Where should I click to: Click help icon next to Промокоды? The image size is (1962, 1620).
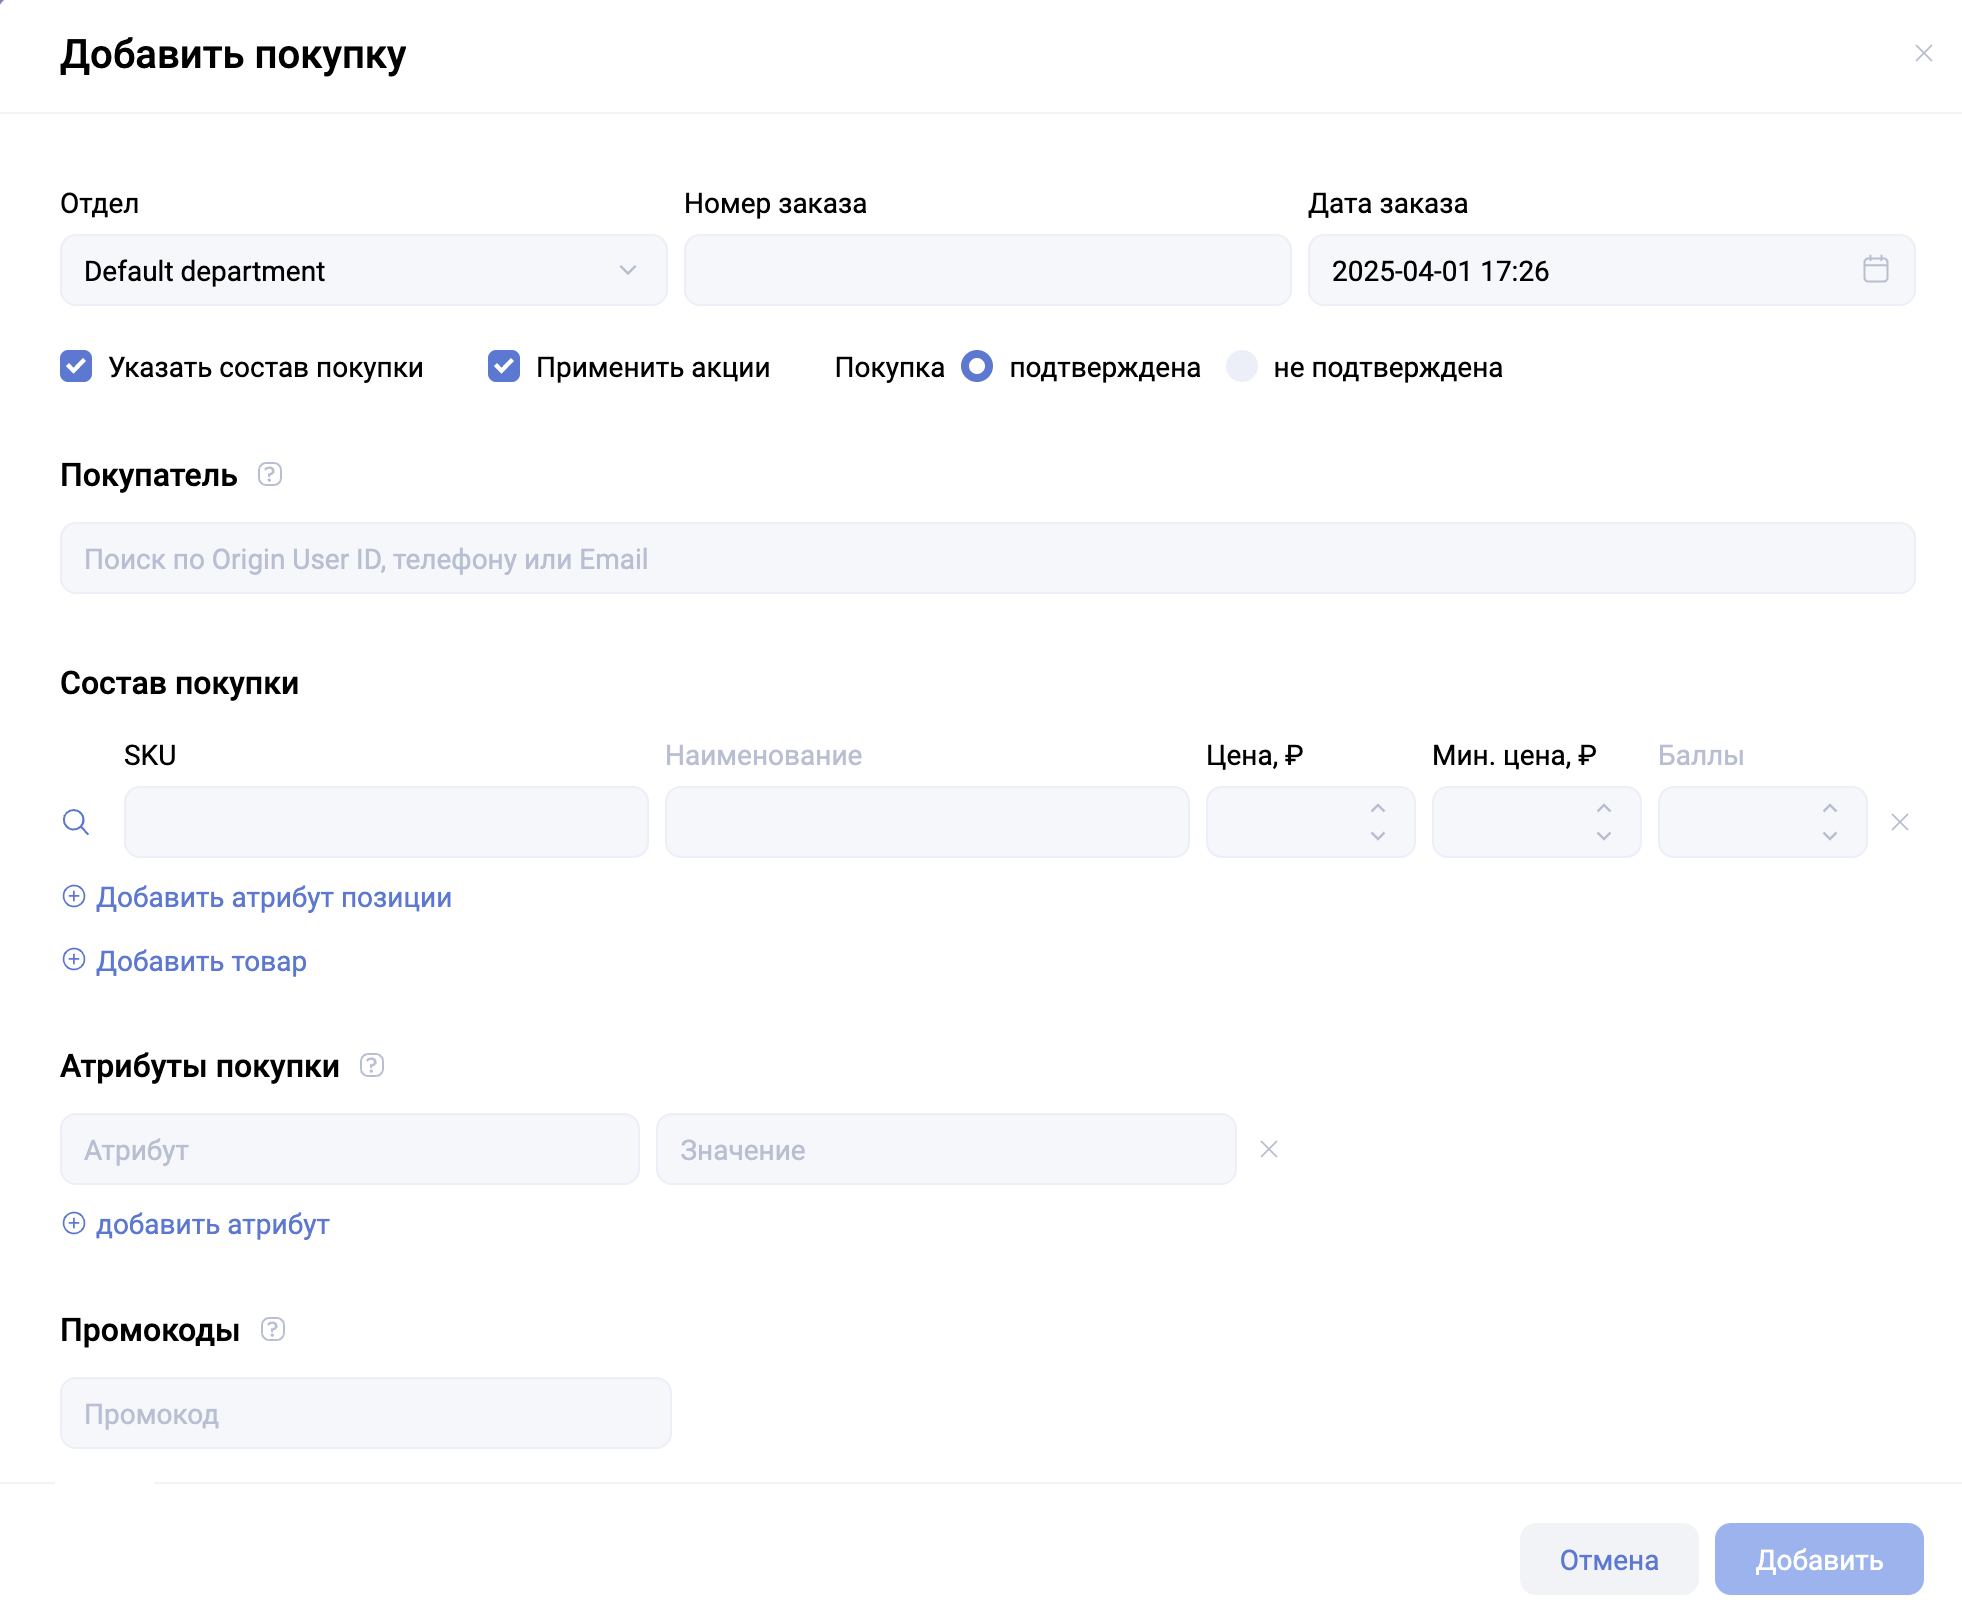pos(273,1329)
